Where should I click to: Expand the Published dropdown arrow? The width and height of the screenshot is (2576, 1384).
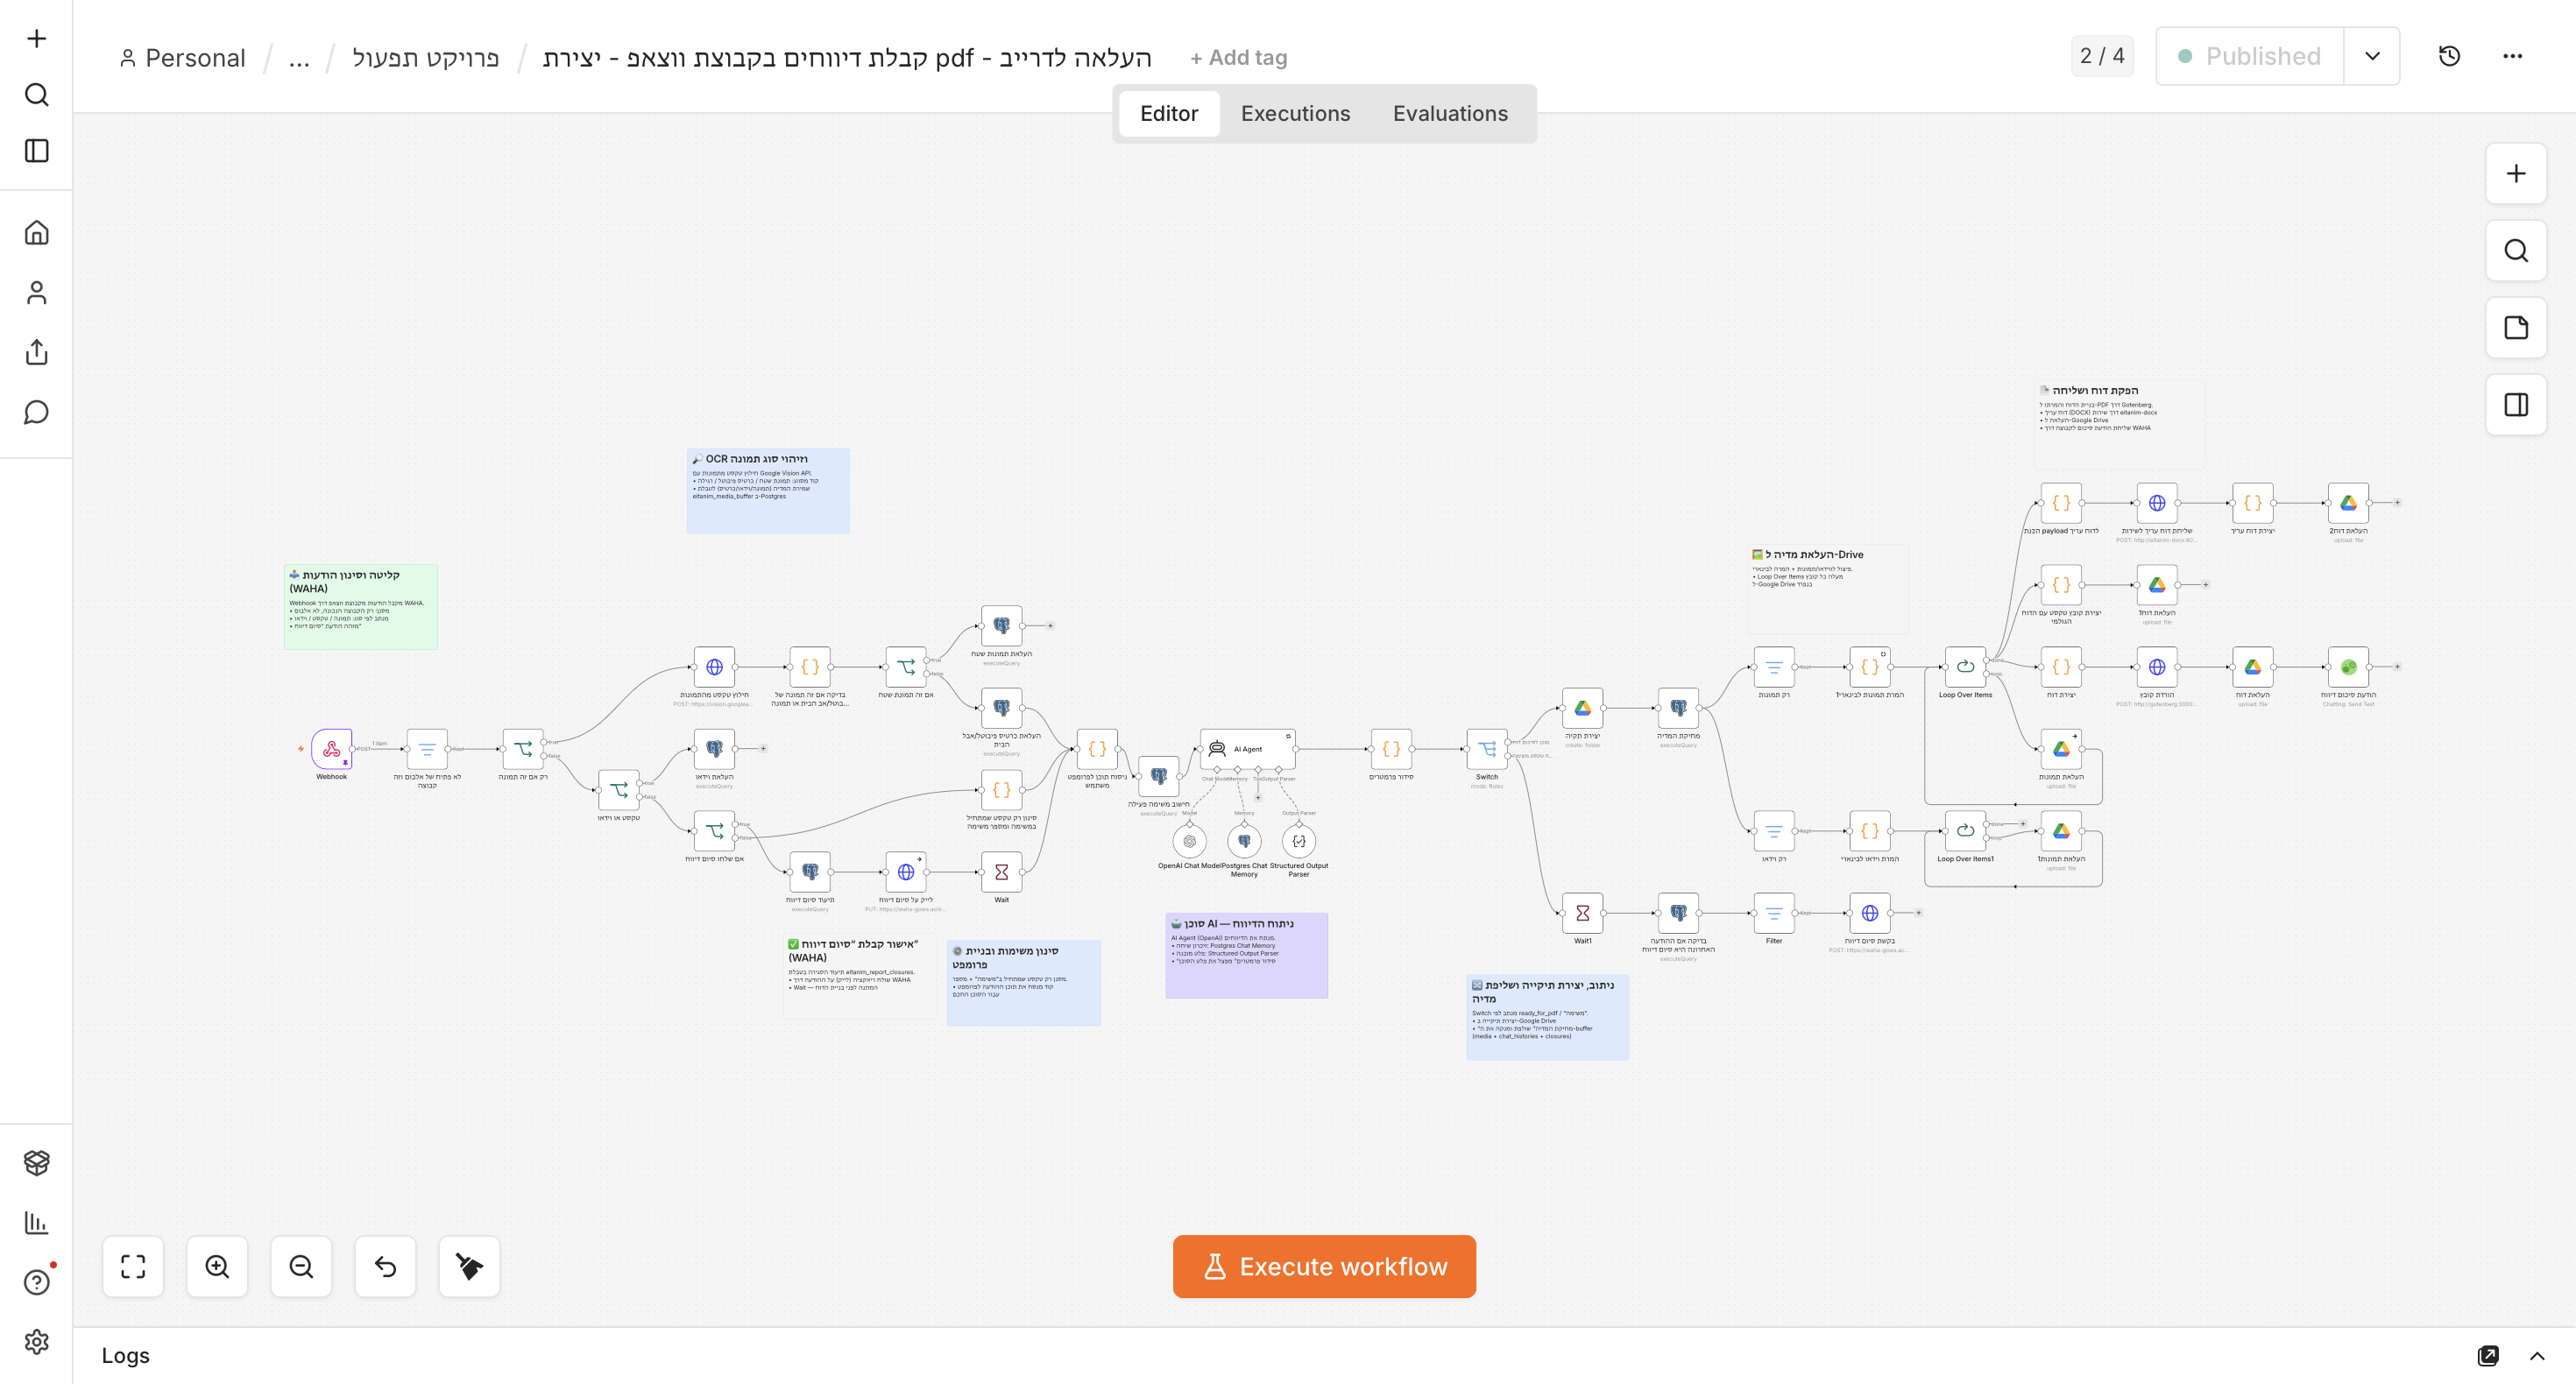(x=2372, y=56)
